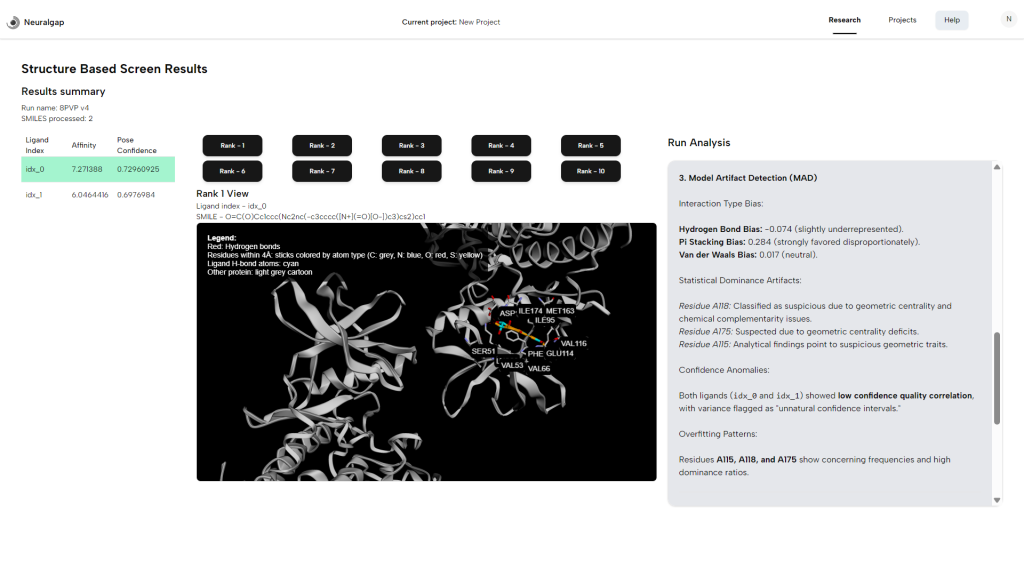Open the Rank - 6 pose
1024x576 pixels.
[232, 171]
